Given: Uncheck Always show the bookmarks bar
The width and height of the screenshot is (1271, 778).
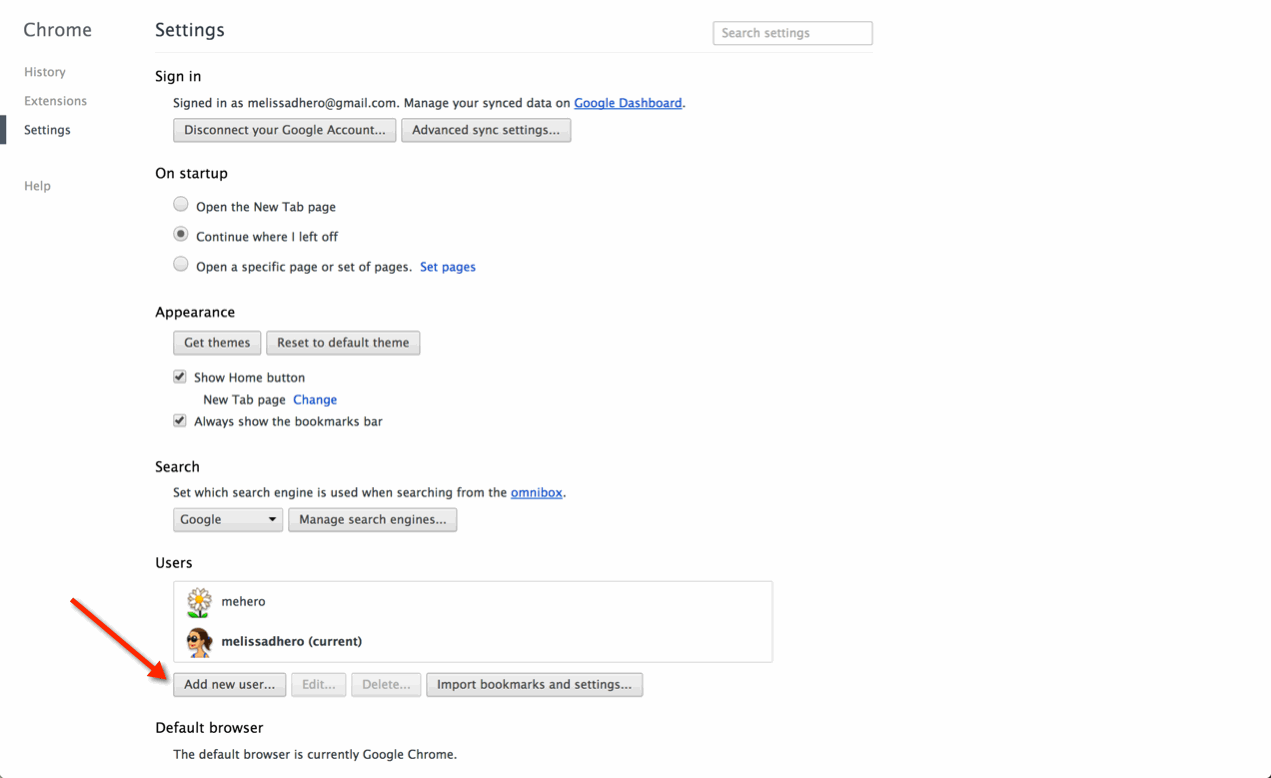Looking at the screenshot, I should point(180,421).
